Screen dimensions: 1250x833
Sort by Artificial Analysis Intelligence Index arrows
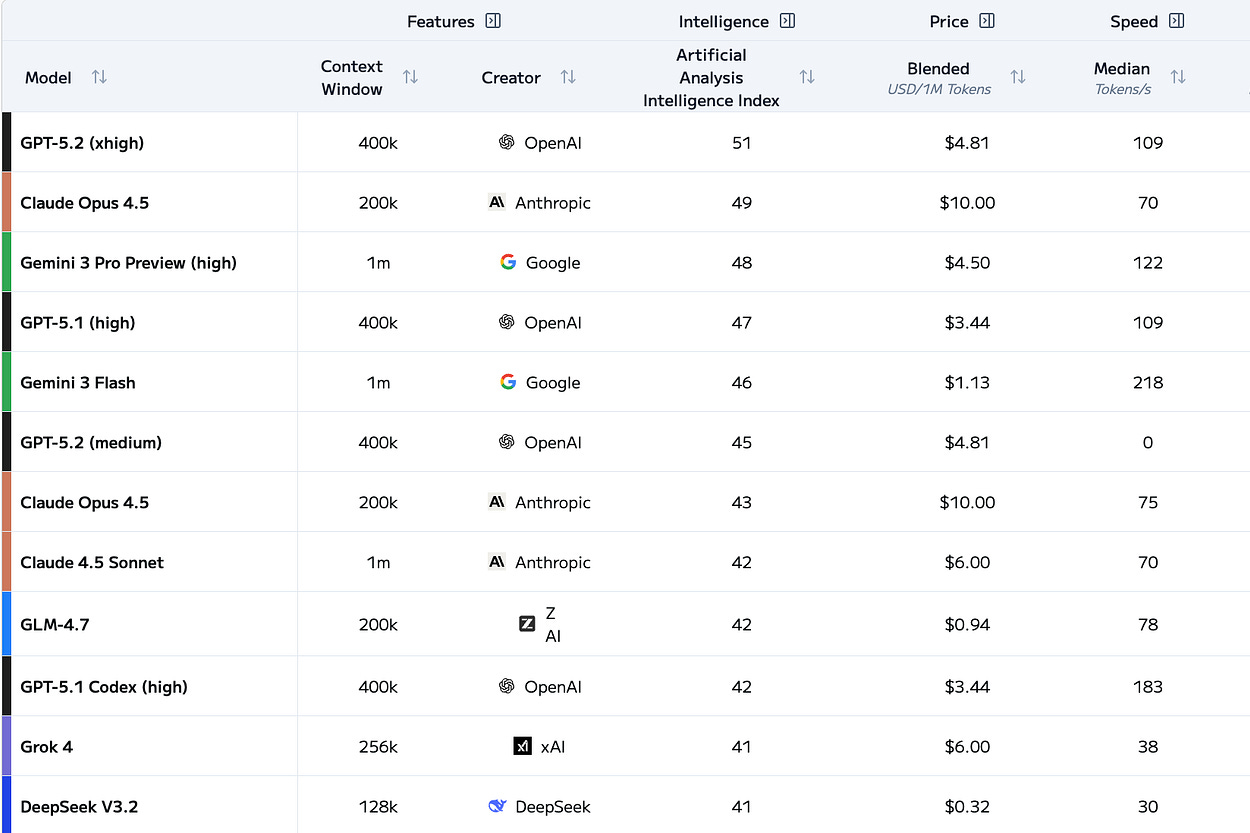pos(807,77)
